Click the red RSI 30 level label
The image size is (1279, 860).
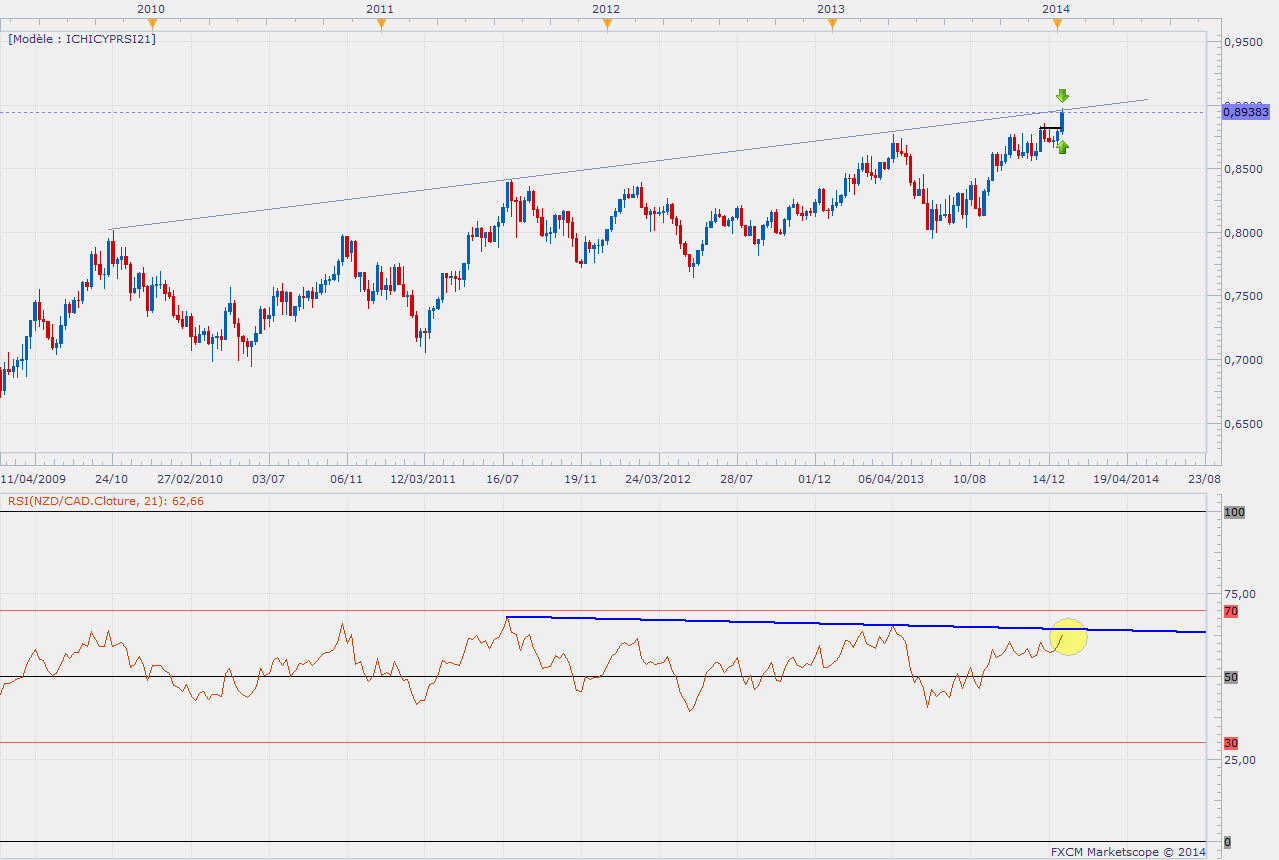1231,743
